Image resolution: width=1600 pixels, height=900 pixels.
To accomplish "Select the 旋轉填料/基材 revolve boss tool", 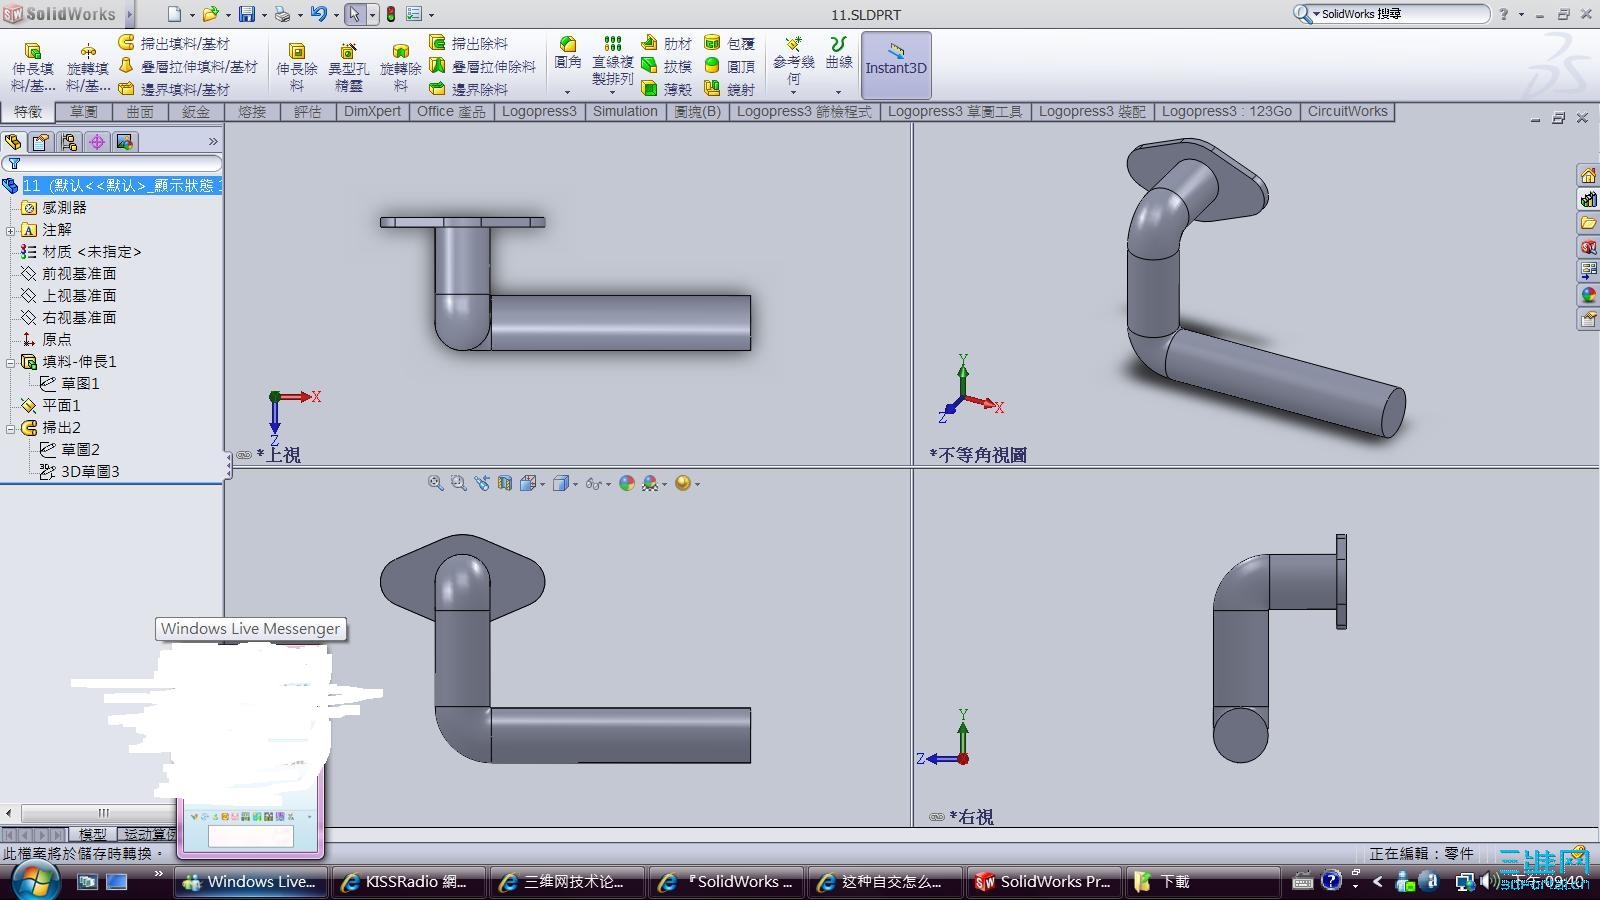I will [87, 66].
